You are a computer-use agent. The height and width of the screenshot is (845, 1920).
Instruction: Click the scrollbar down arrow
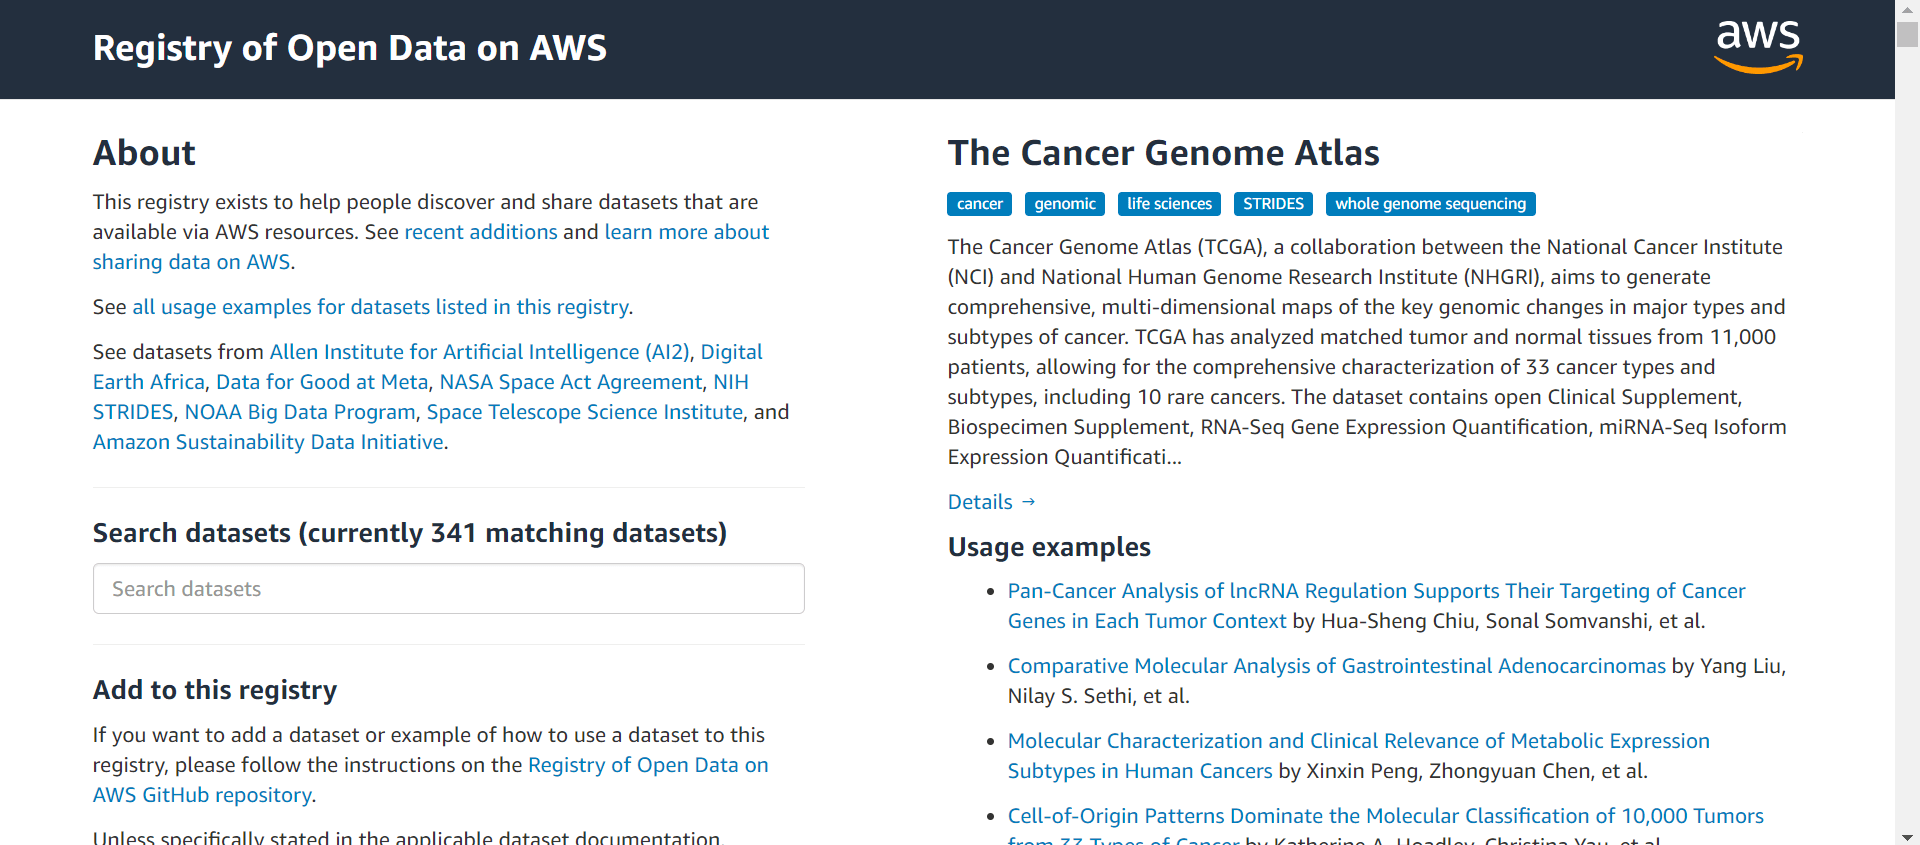point(1907,836)
